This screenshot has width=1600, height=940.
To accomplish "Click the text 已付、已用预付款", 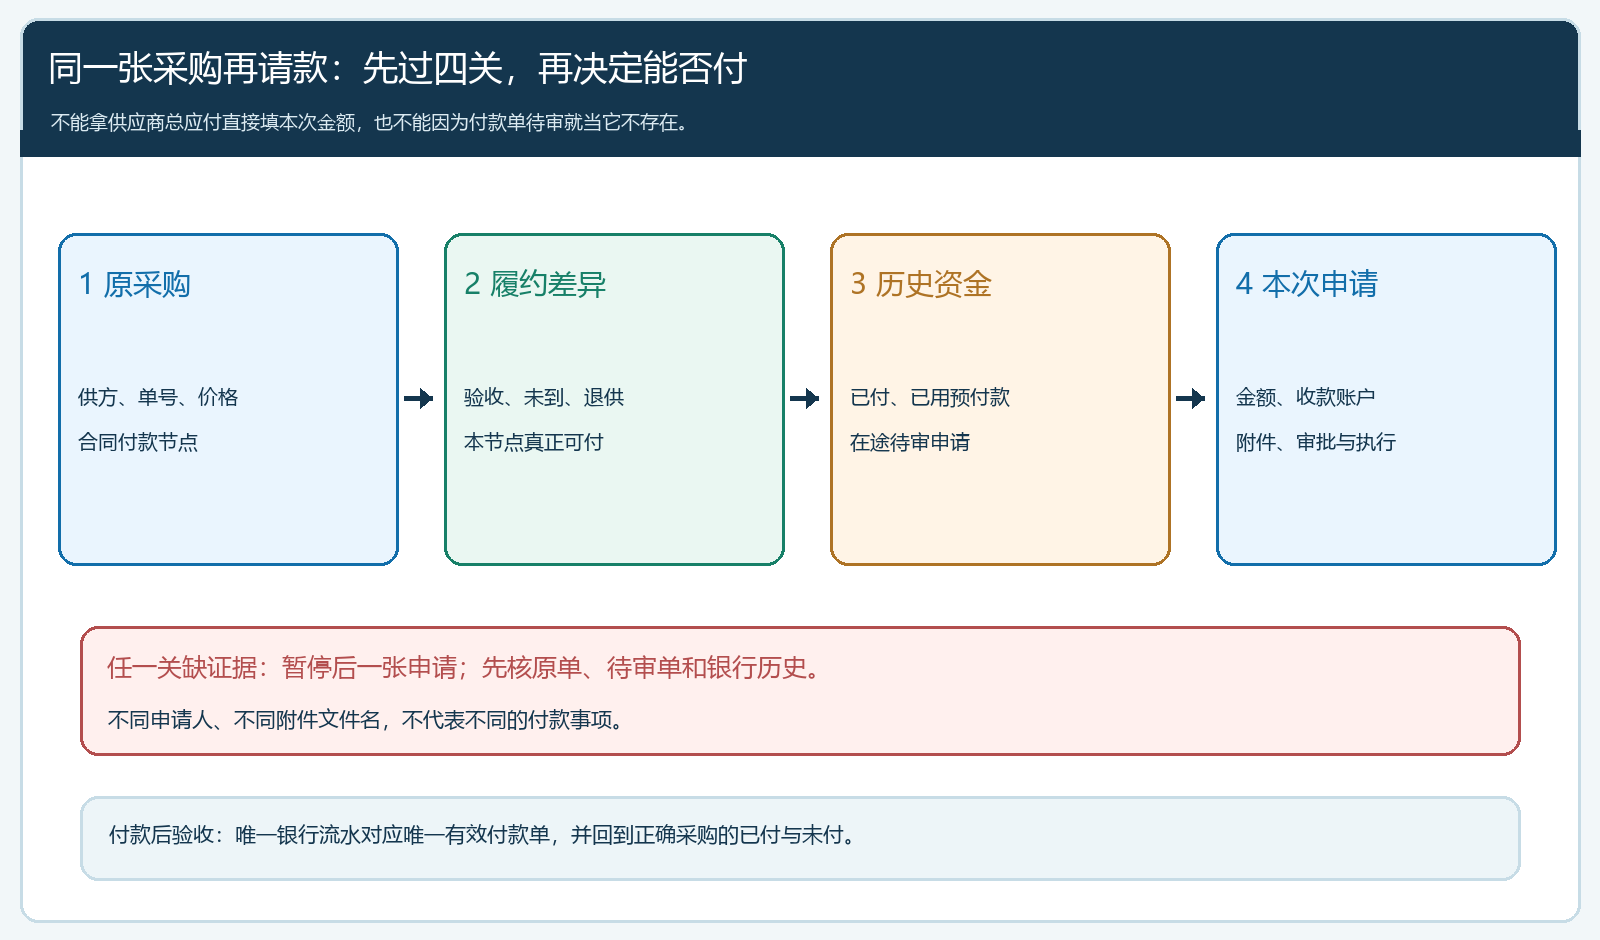I will click(x=930, y=397).
